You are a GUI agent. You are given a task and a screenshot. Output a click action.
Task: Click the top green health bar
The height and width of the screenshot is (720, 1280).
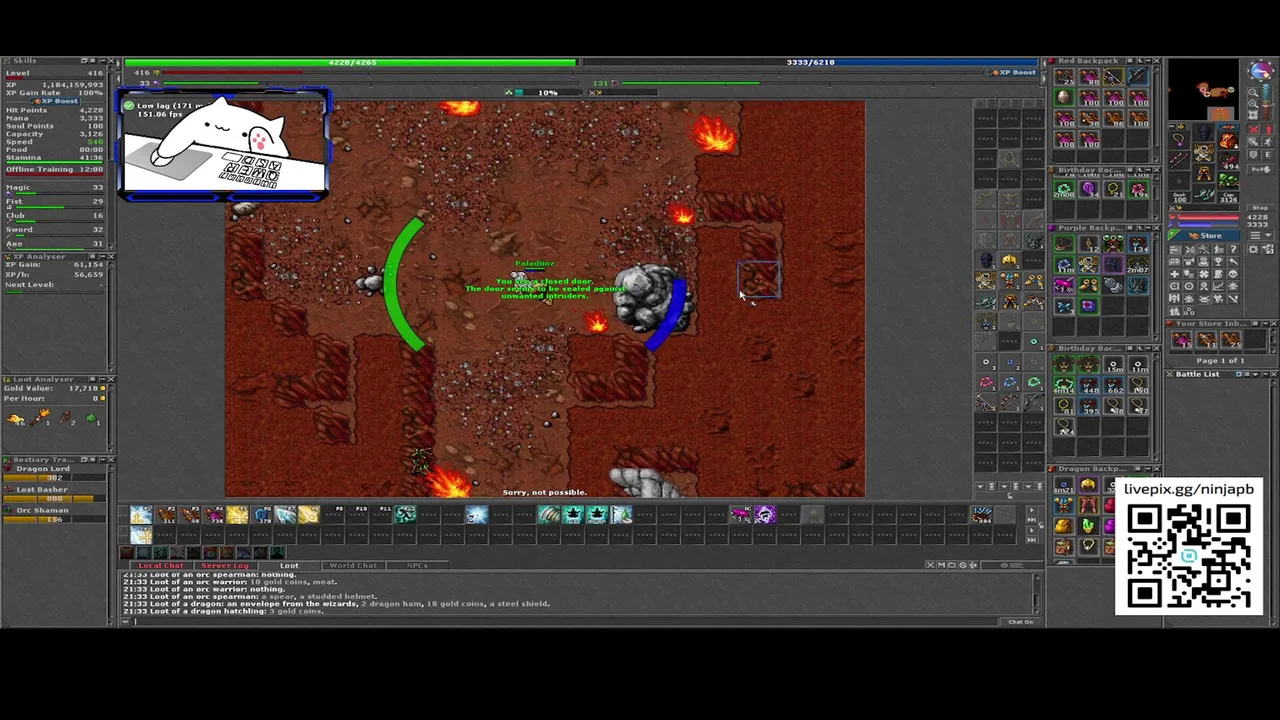(x=350, y=62)
